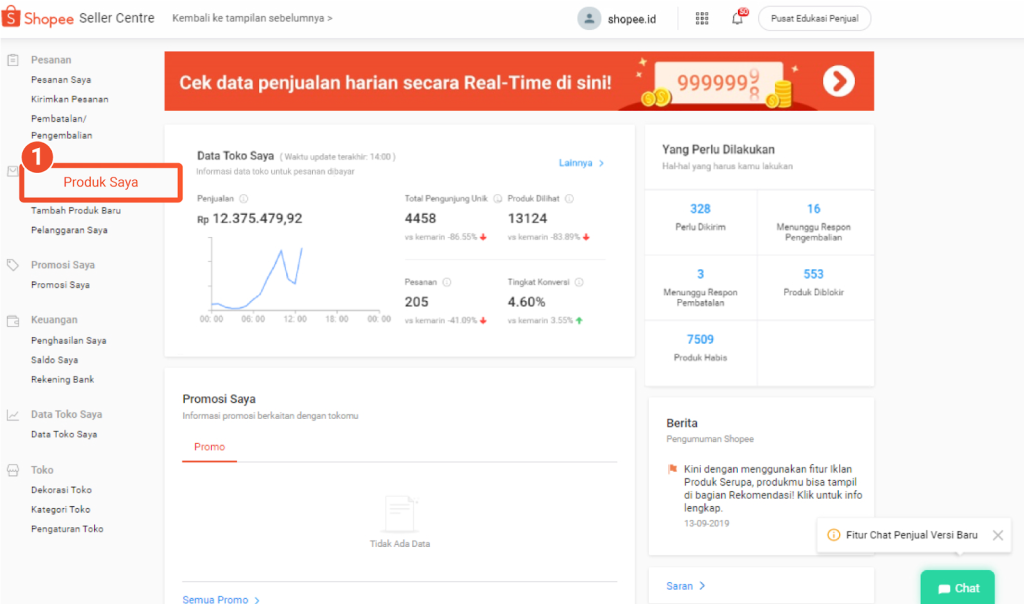Open Tambah Produk Baru
Viewport: 1024px width, 604px height.
point(76,210)
